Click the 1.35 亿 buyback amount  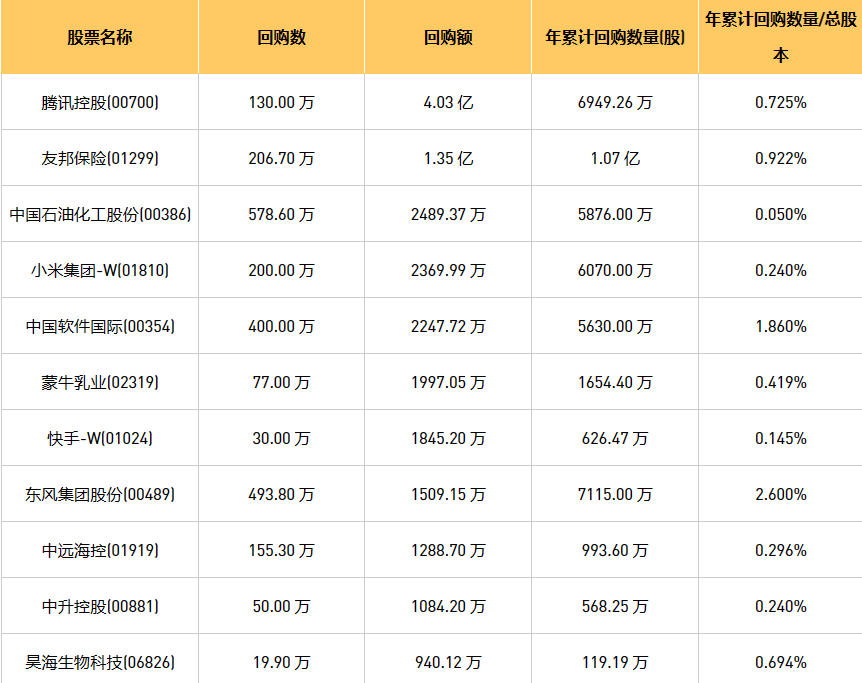448,159
